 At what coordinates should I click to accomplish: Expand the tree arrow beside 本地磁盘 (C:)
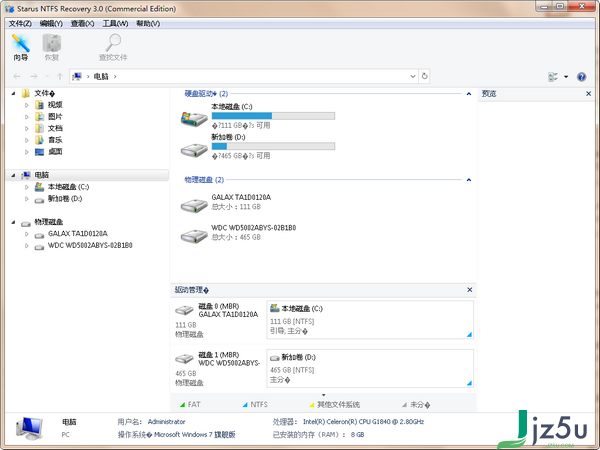point(26,187)
